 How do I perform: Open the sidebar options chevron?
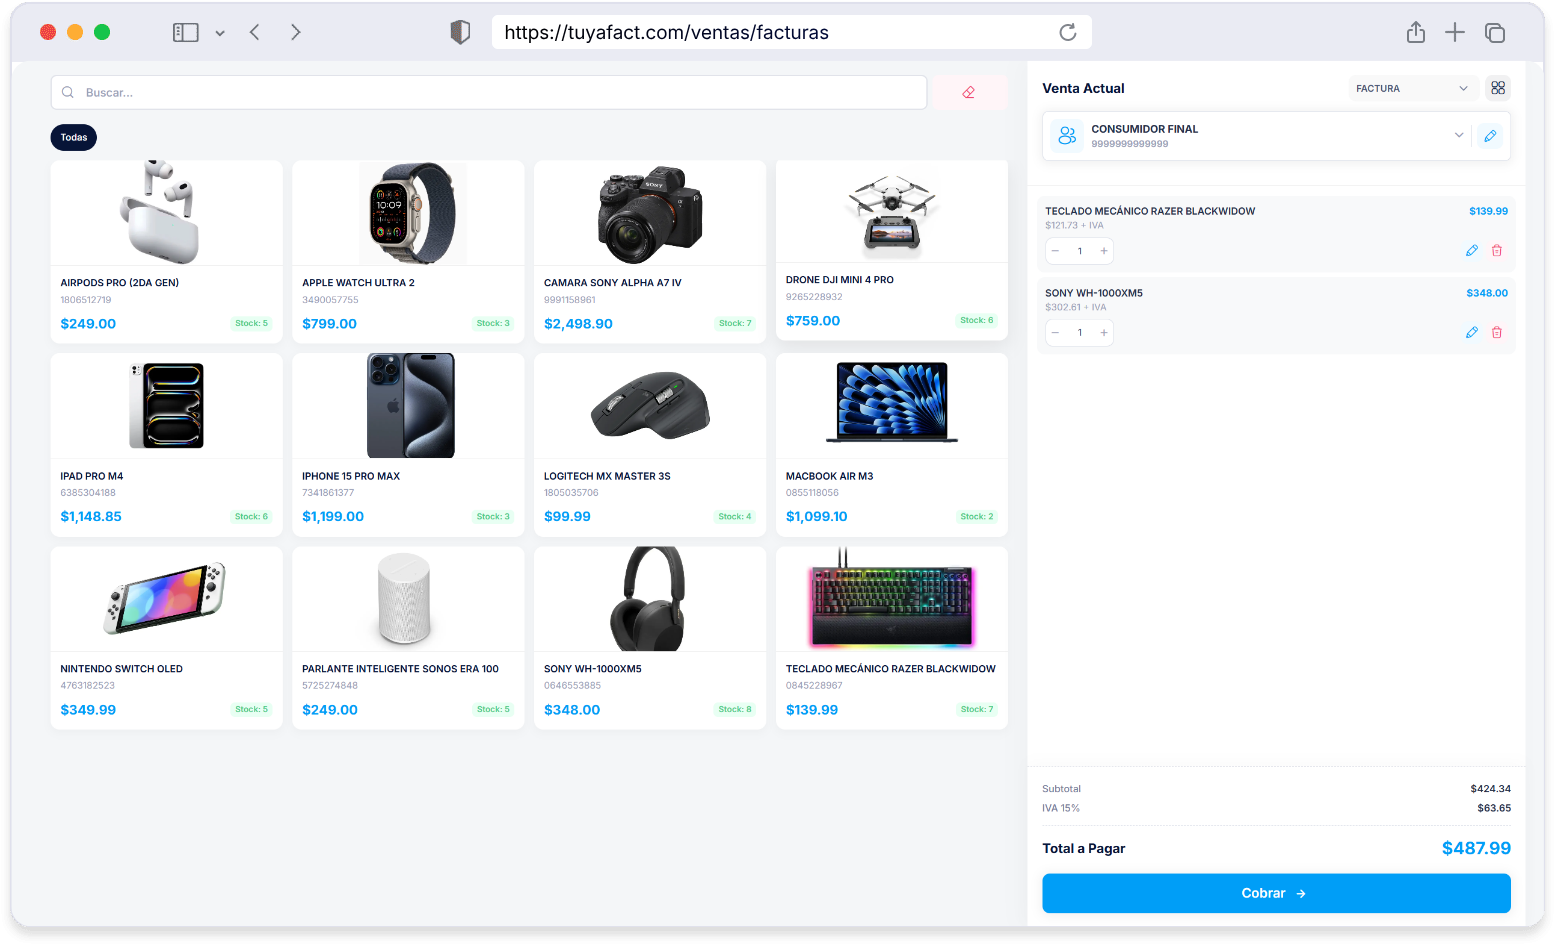click(220, 33)
